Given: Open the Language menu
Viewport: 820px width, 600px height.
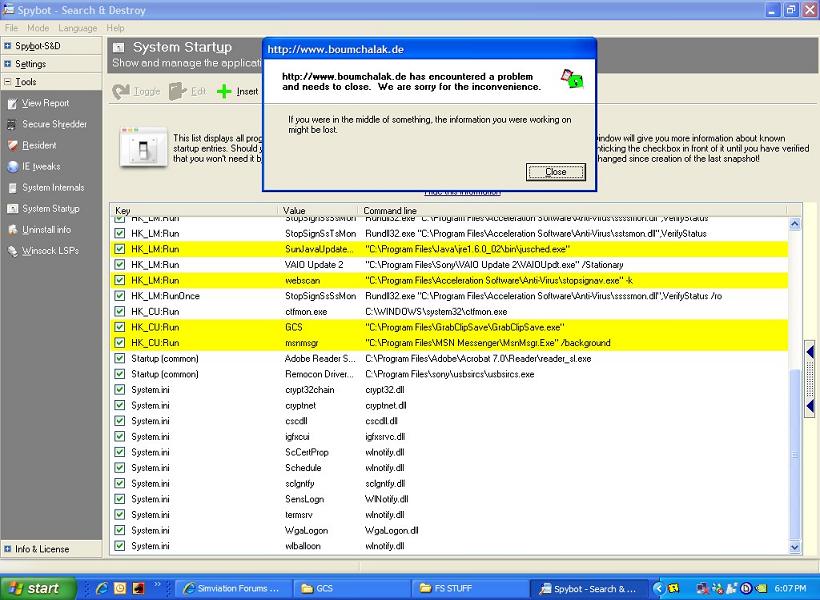Looking at the screenshot, I should click(77, 28).
